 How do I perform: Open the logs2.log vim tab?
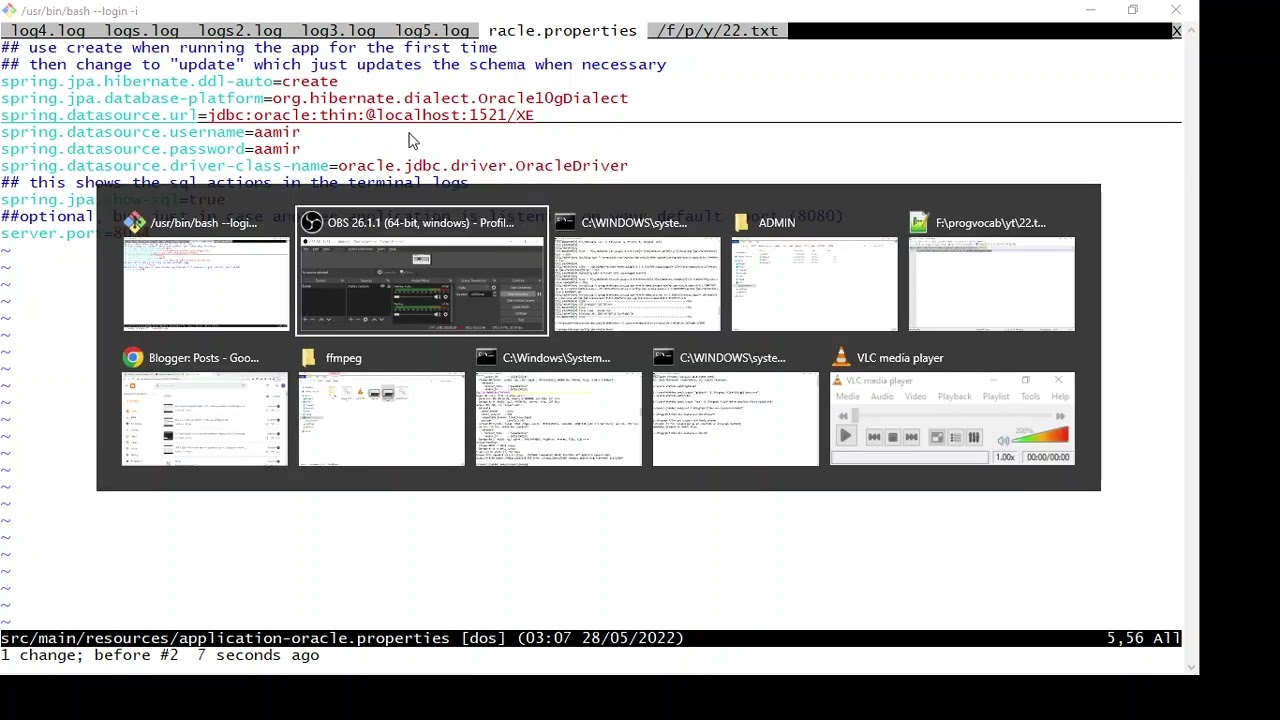(x=240, y=31)
